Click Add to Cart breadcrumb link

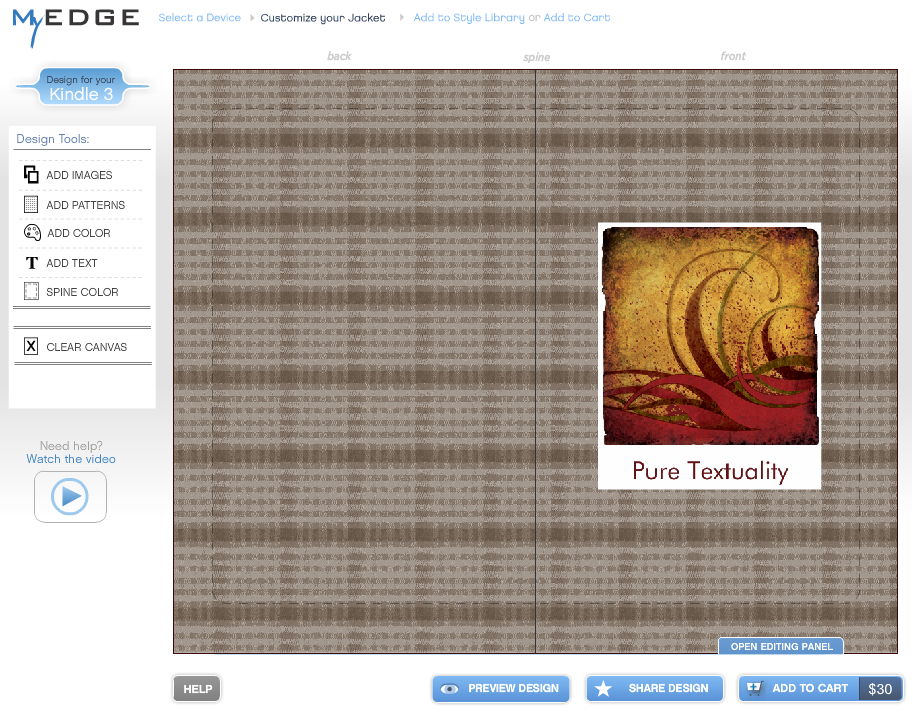576,17
